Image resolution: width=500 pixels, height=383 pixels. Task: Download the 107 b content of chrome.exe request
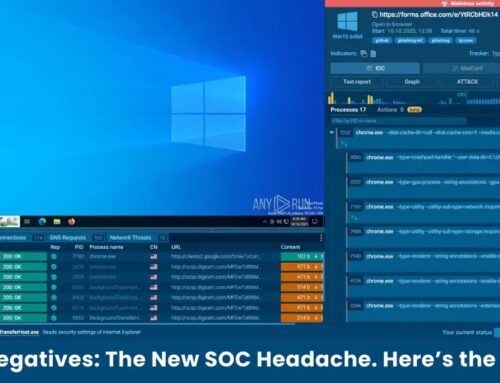pyautogui.click(x=316, y=257)
